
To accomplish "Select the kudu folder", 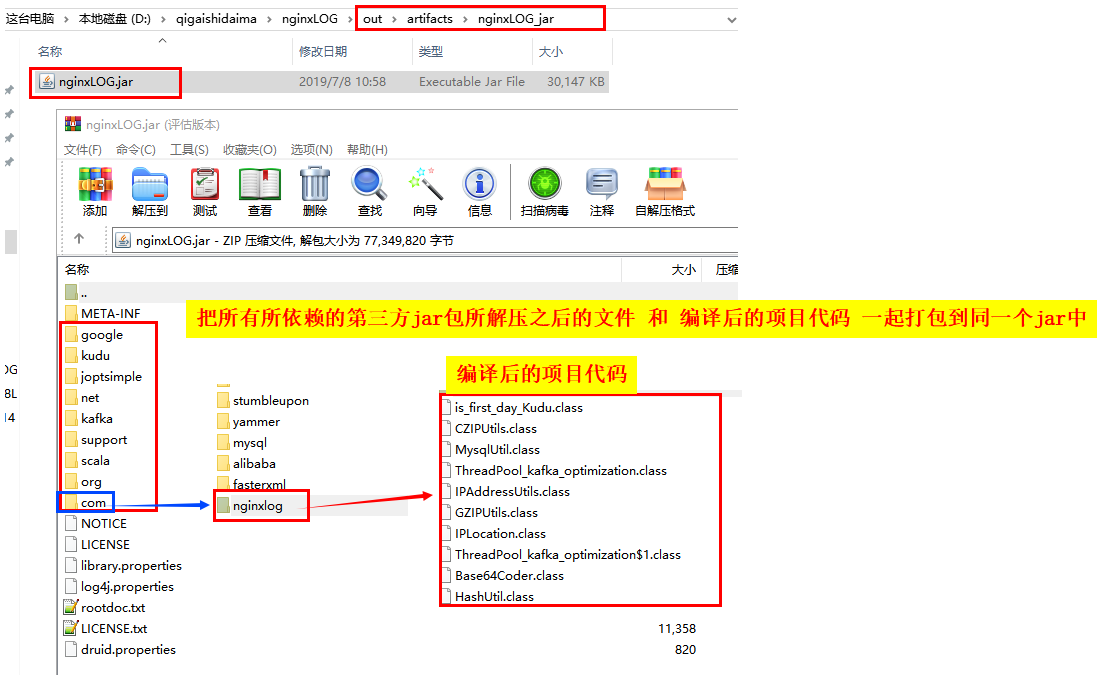I will (x=87, y=356).
